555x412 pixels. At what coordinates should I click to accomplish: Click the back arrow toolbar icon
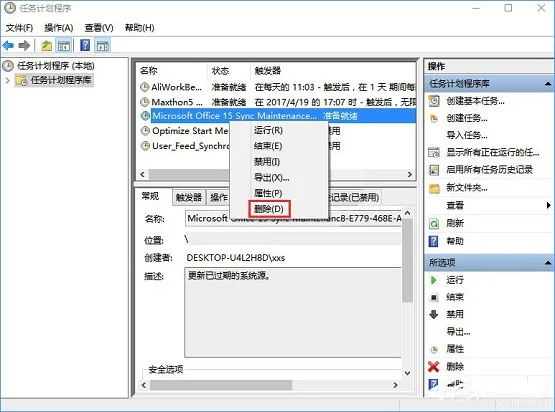click(x=8, y=45)
